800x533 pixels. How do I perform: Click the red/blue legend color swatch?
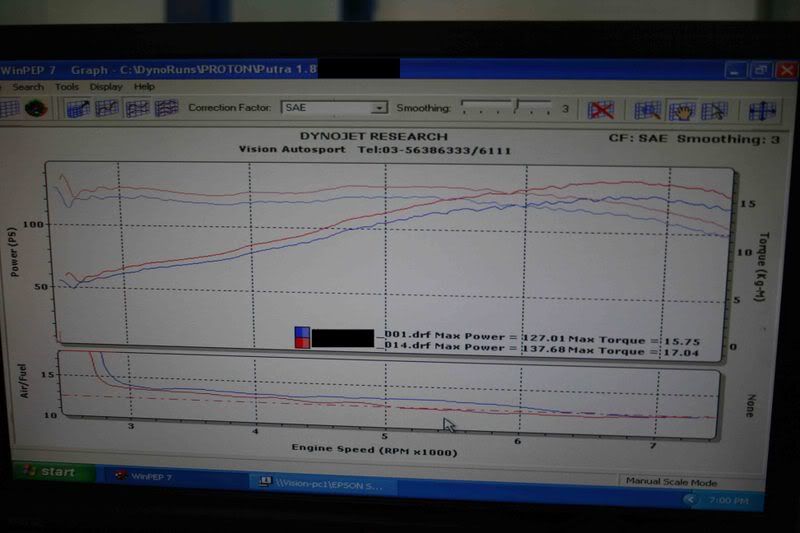[302, 337]
